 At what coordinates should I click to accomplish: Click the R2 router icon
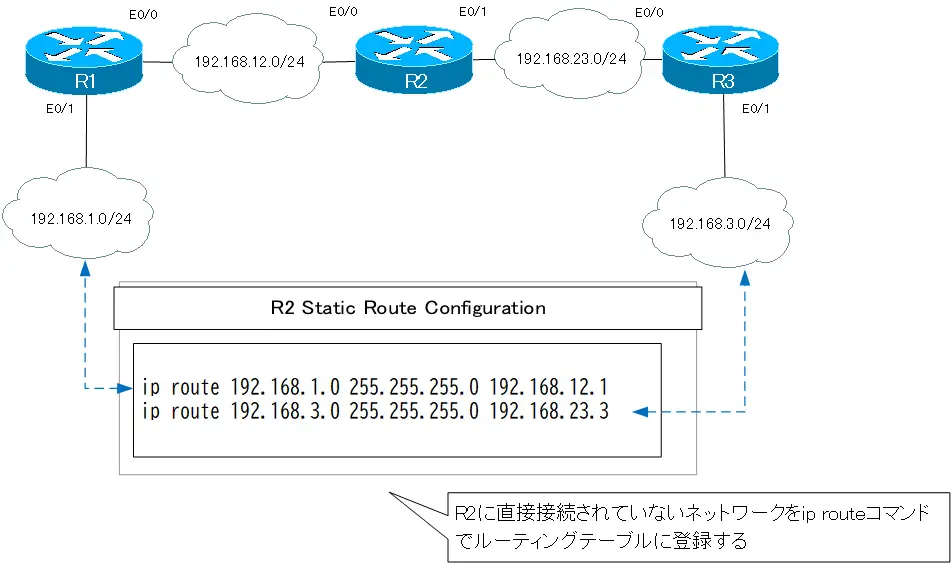pos(415,60)
